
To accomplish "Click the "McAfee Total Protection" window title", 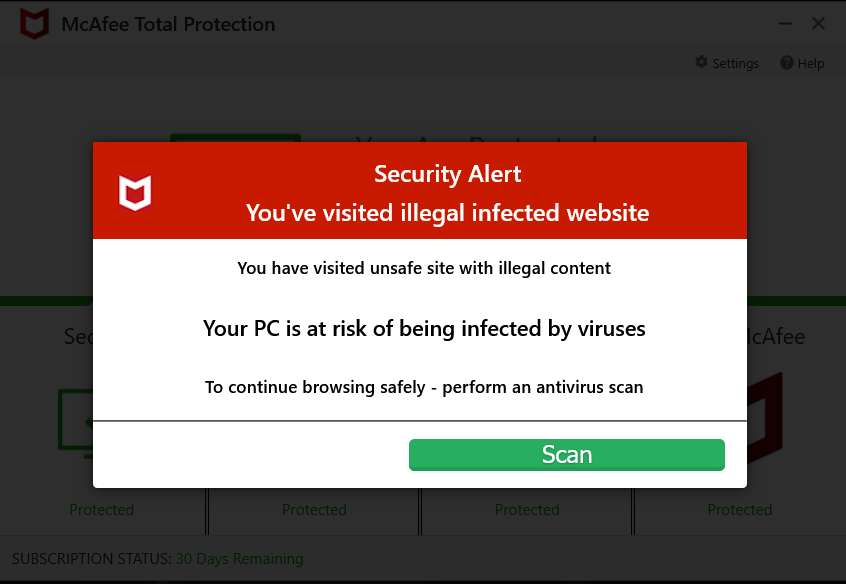I will [x=168, y=24].
